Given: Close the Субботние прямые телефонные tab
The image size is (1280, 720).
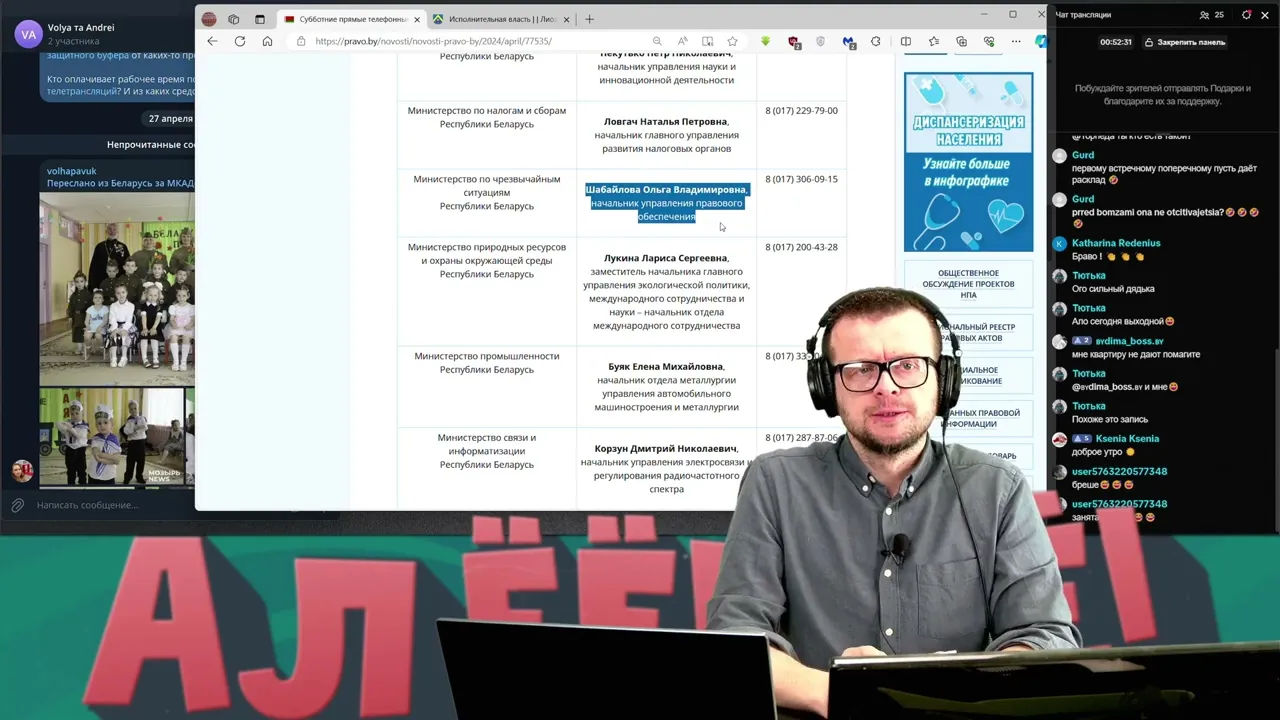Looking at the screenshot, I should [x=417, y=19].
